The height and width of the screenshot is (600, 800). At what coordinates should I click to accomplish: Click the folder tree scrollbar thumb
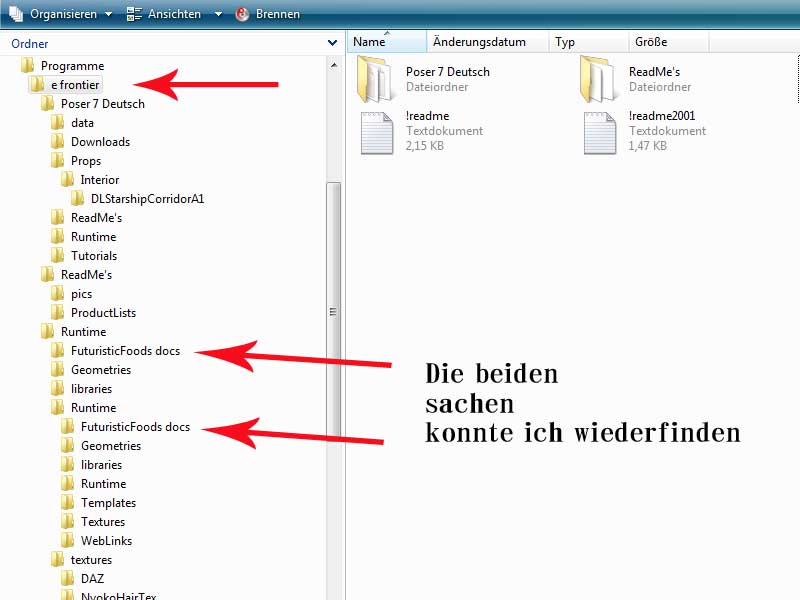(333, 311)
